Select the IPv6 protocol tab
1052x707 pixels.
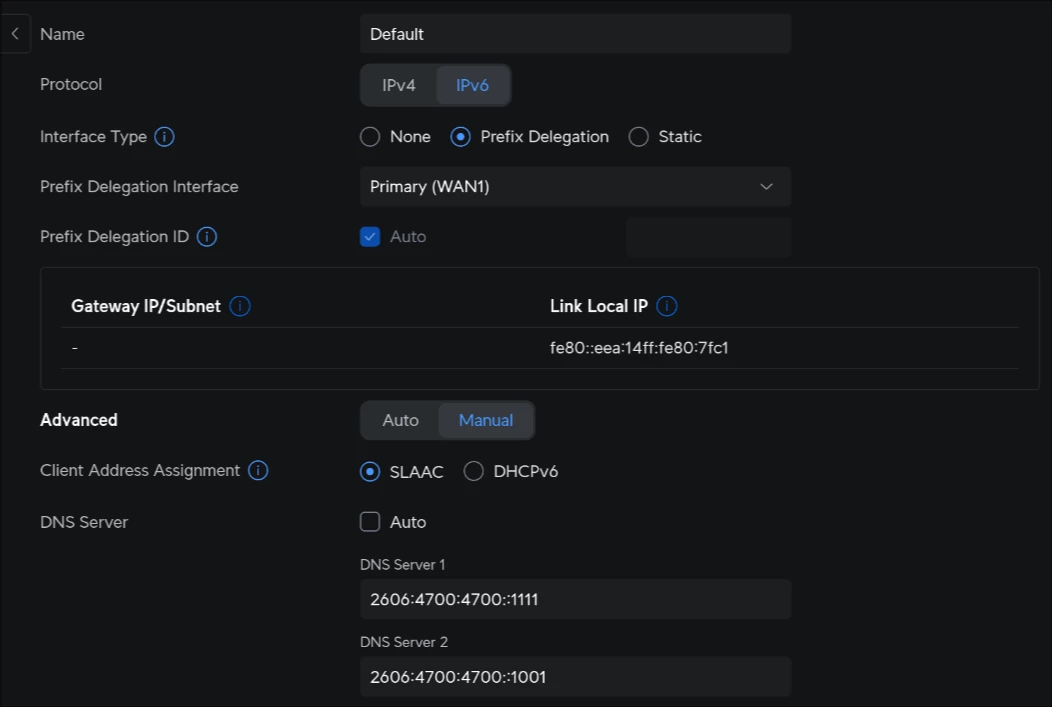pos(472,85)
